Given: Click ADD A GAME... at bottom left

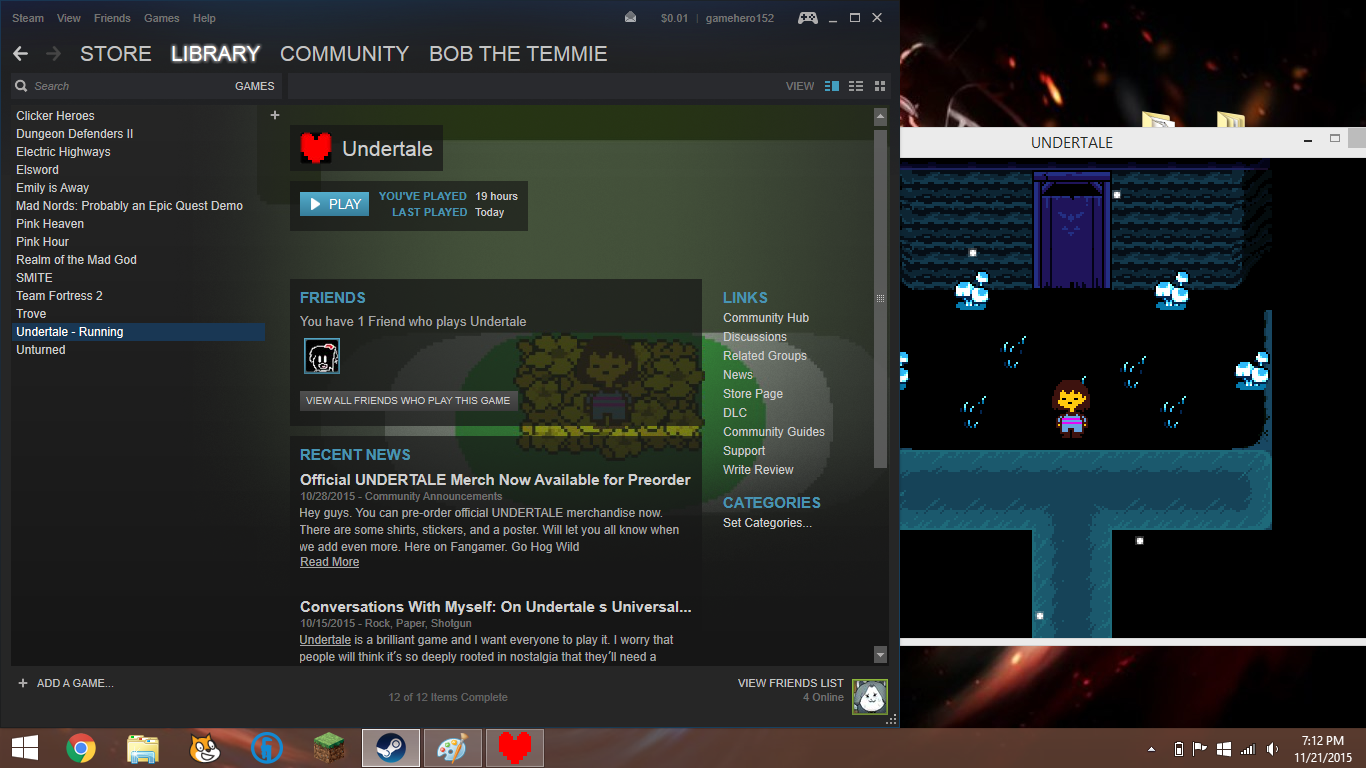Looking at the screenshot, I should pyautogui.click(x=66, y=683).
